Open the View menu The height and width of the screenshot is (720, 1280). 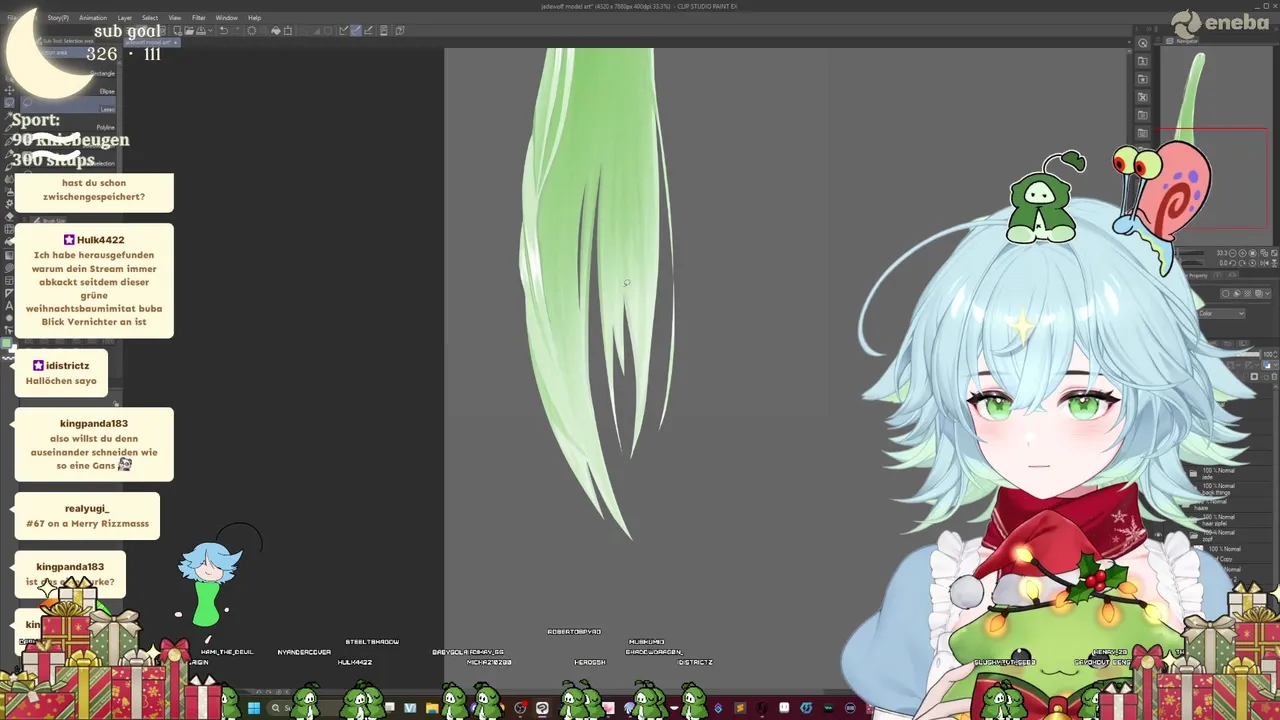pyautogui.click(x=175, y=18)
